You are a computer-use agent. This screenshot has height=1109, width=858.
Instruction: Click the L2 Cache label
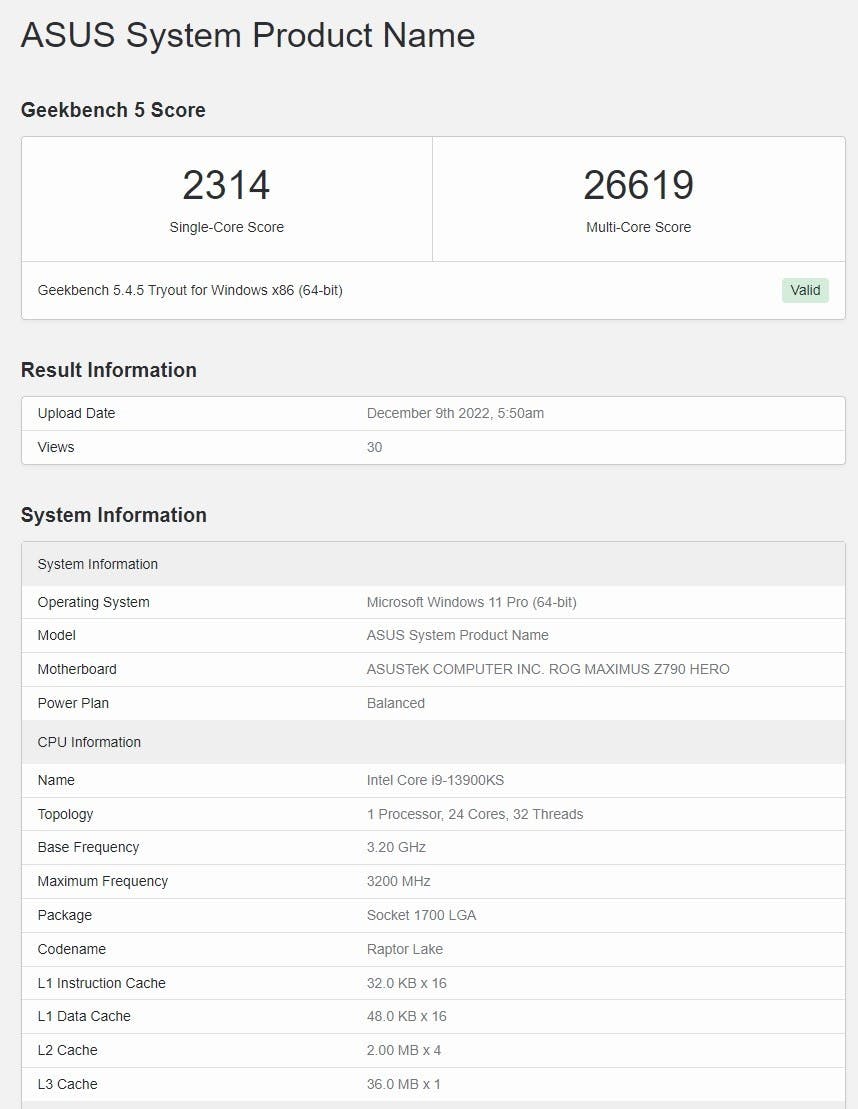point(67,1050)
